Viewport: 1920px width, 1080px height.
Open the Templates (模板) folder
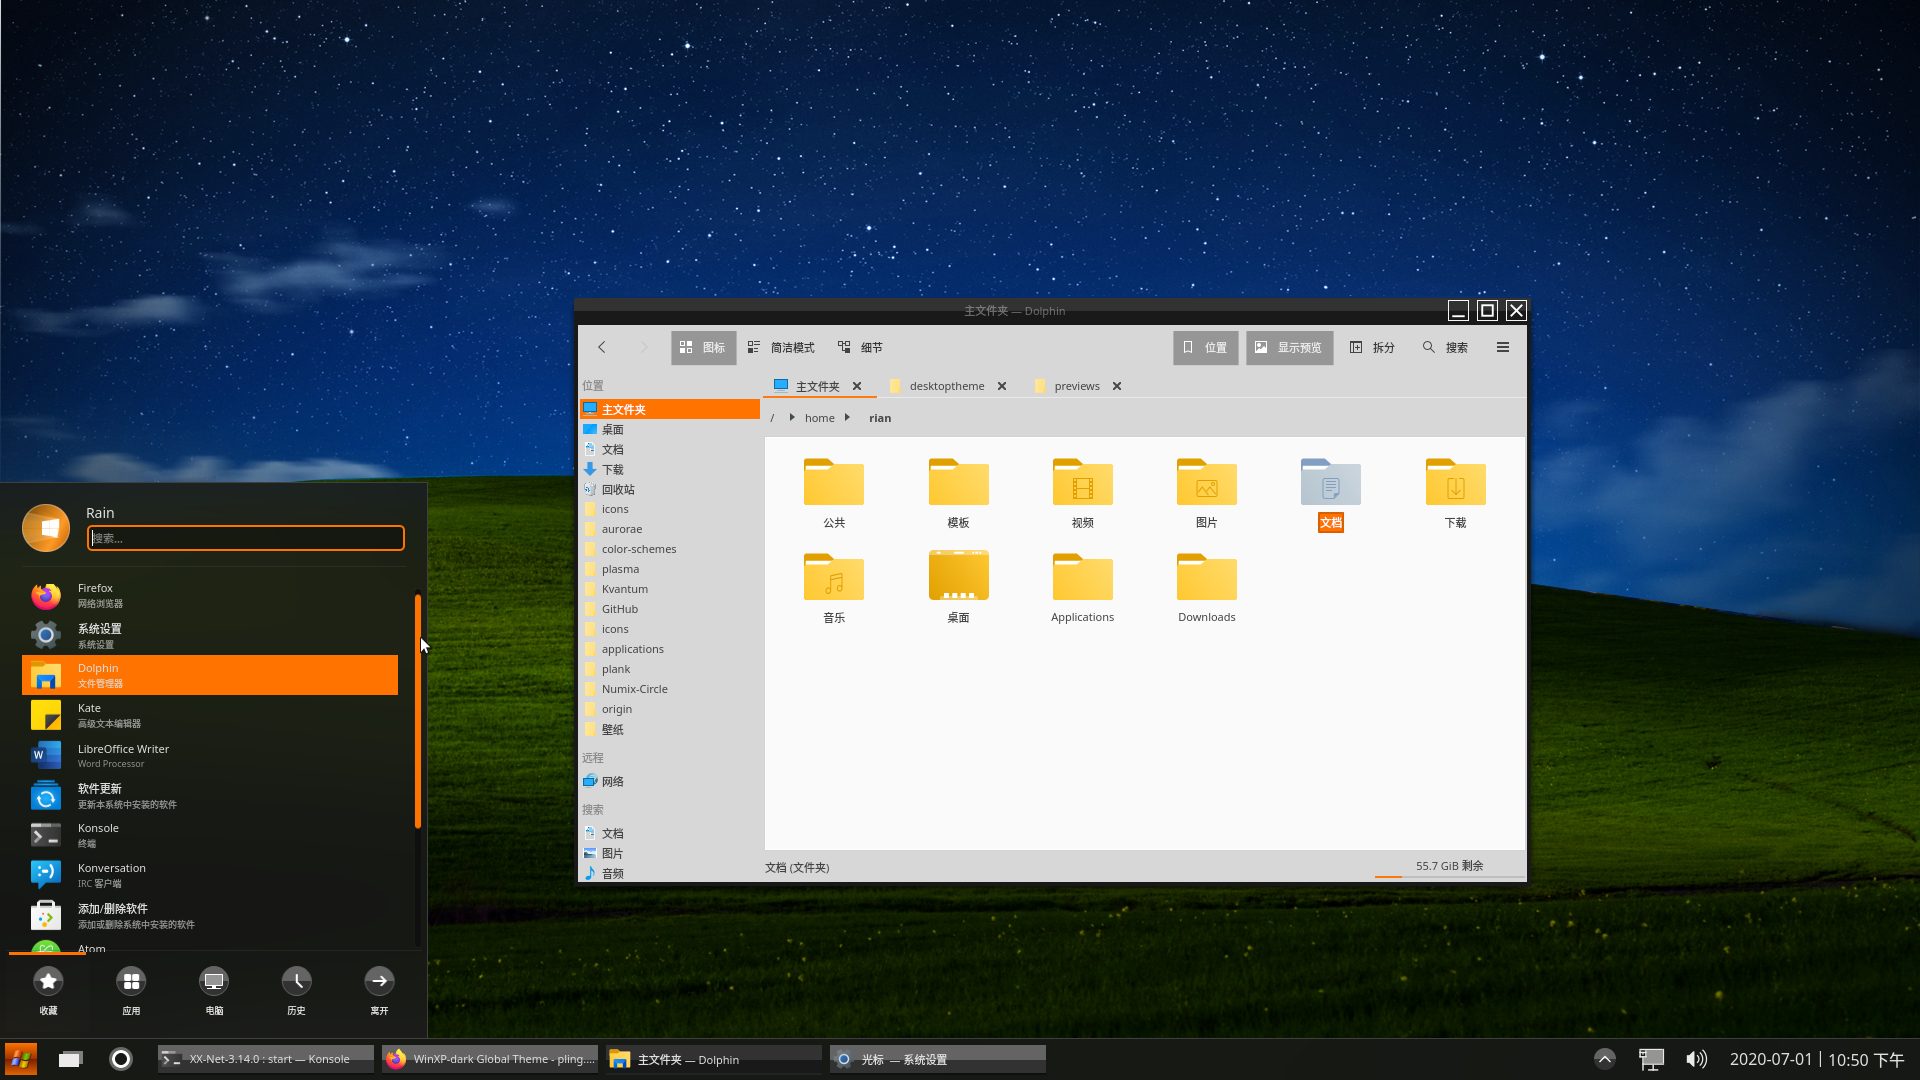(958, 493)
